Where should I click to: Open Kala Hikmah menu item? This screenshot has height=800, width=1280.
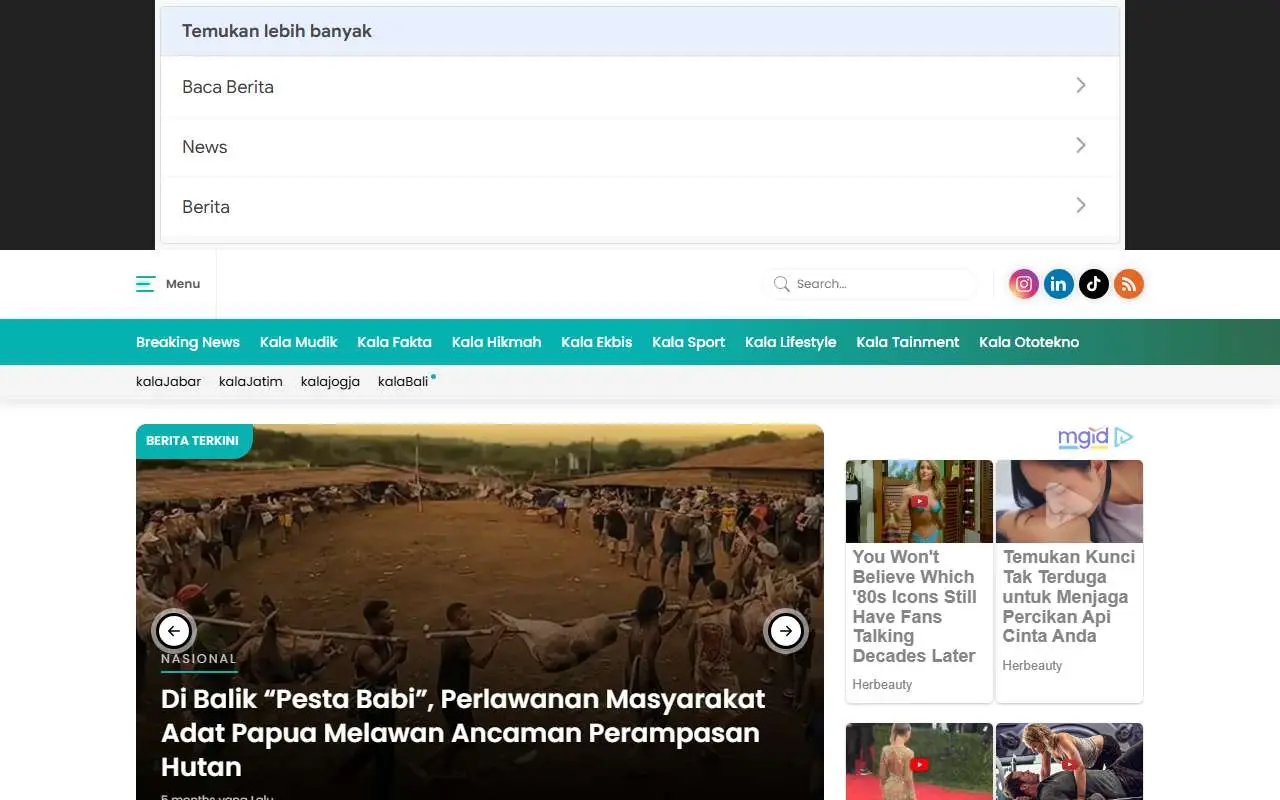496,342
